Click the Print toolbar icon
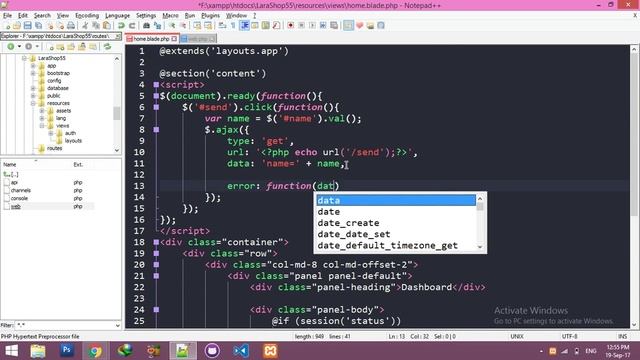The height and width of the screenshot is (360, 640). pyautogui.click(x=71, y=26)
